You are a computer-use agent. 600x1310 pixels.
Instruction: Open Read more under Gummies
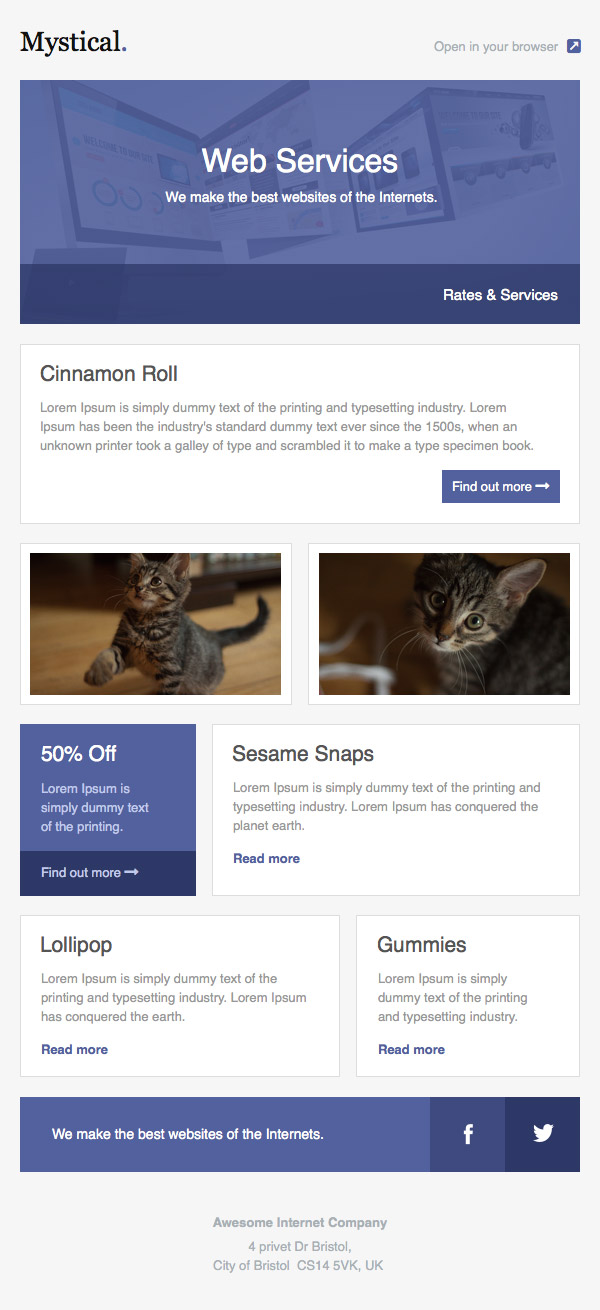click(x=411, y=1050)
